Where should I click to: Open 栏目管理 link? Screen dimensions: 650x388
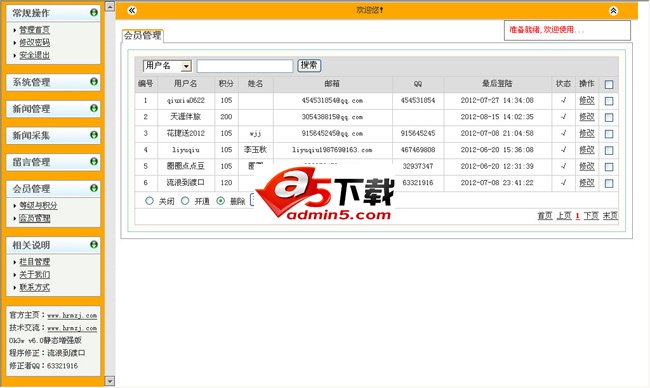(34, 262)
